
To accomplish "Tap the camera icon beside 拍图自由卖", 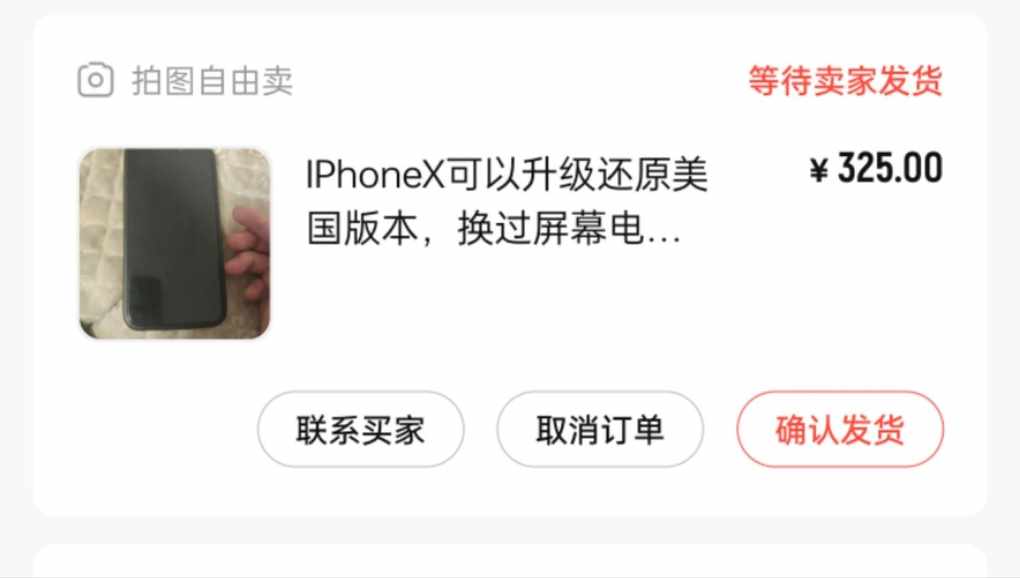I will (96, 80).
